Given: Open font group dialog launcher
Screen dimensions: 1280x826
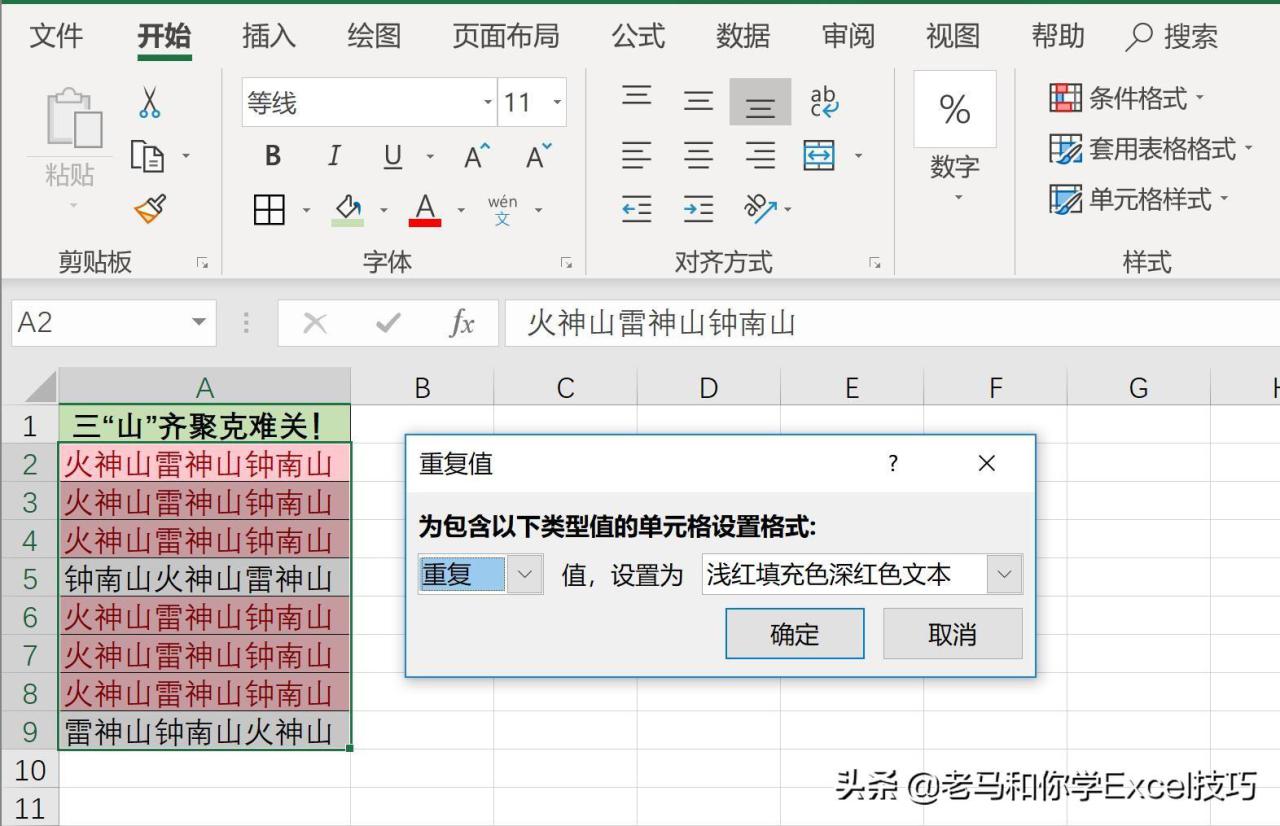Looking at the screenshot, I should pos(566,263).
